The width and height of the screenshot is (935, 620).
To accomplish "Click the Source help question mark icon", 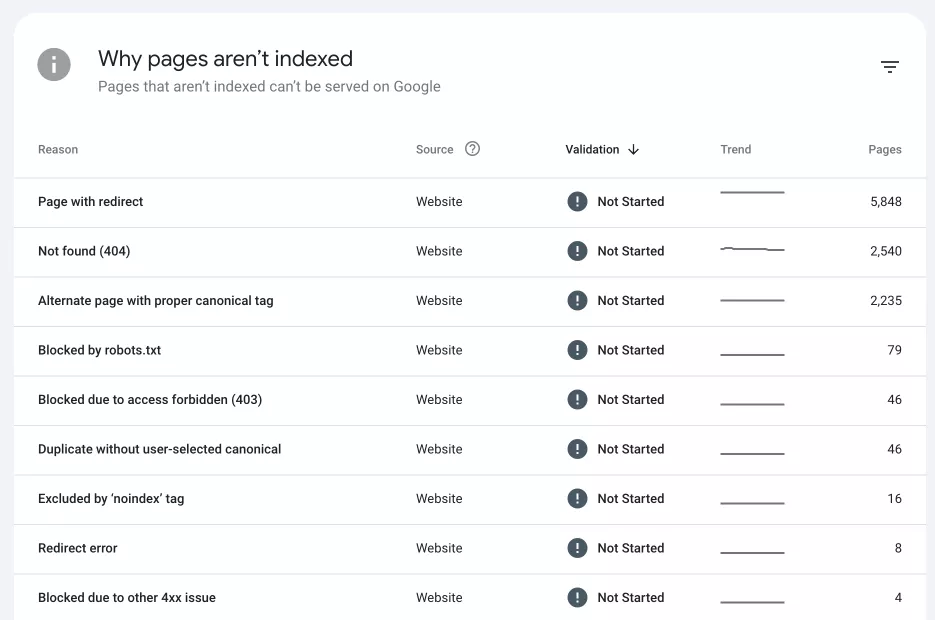I will [472, 148].
